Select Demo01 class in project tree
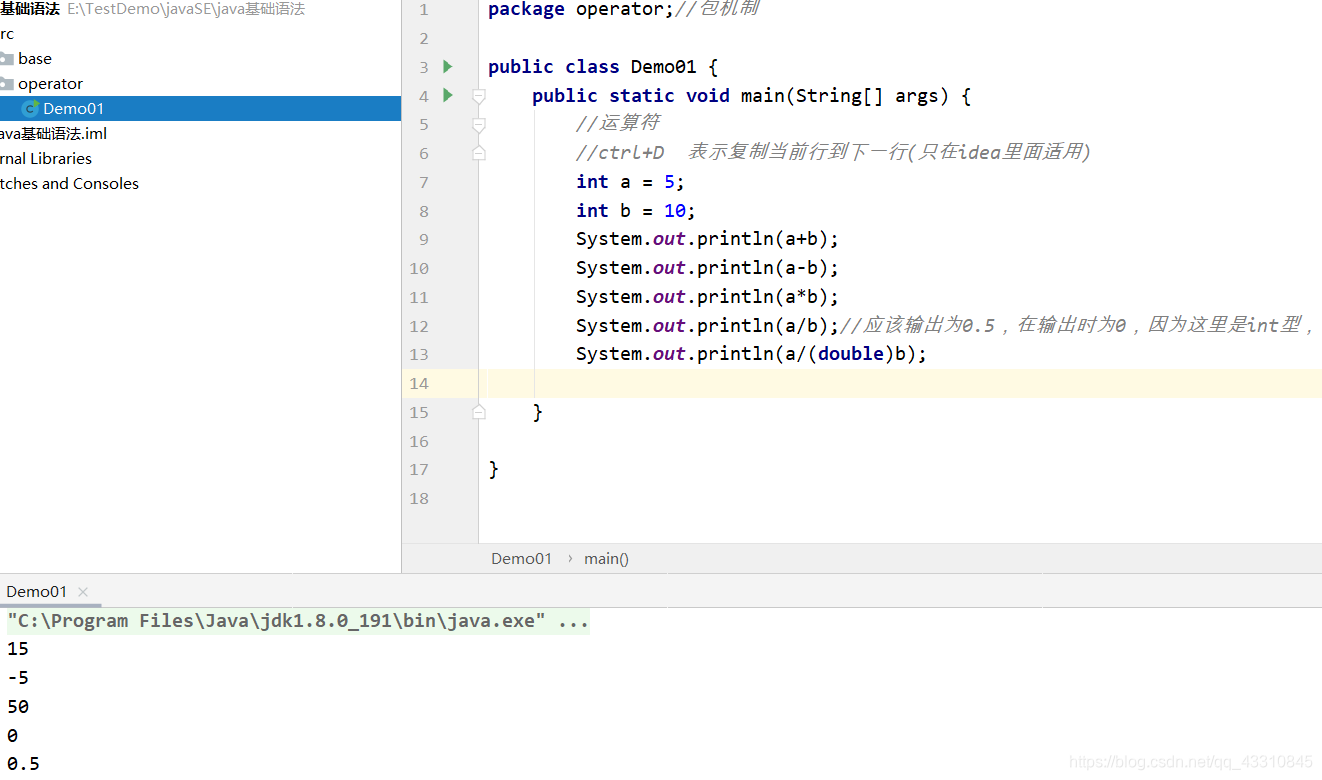Image resolution: width=1322 pixels, height=780 pixels. [x=200, y=108]
